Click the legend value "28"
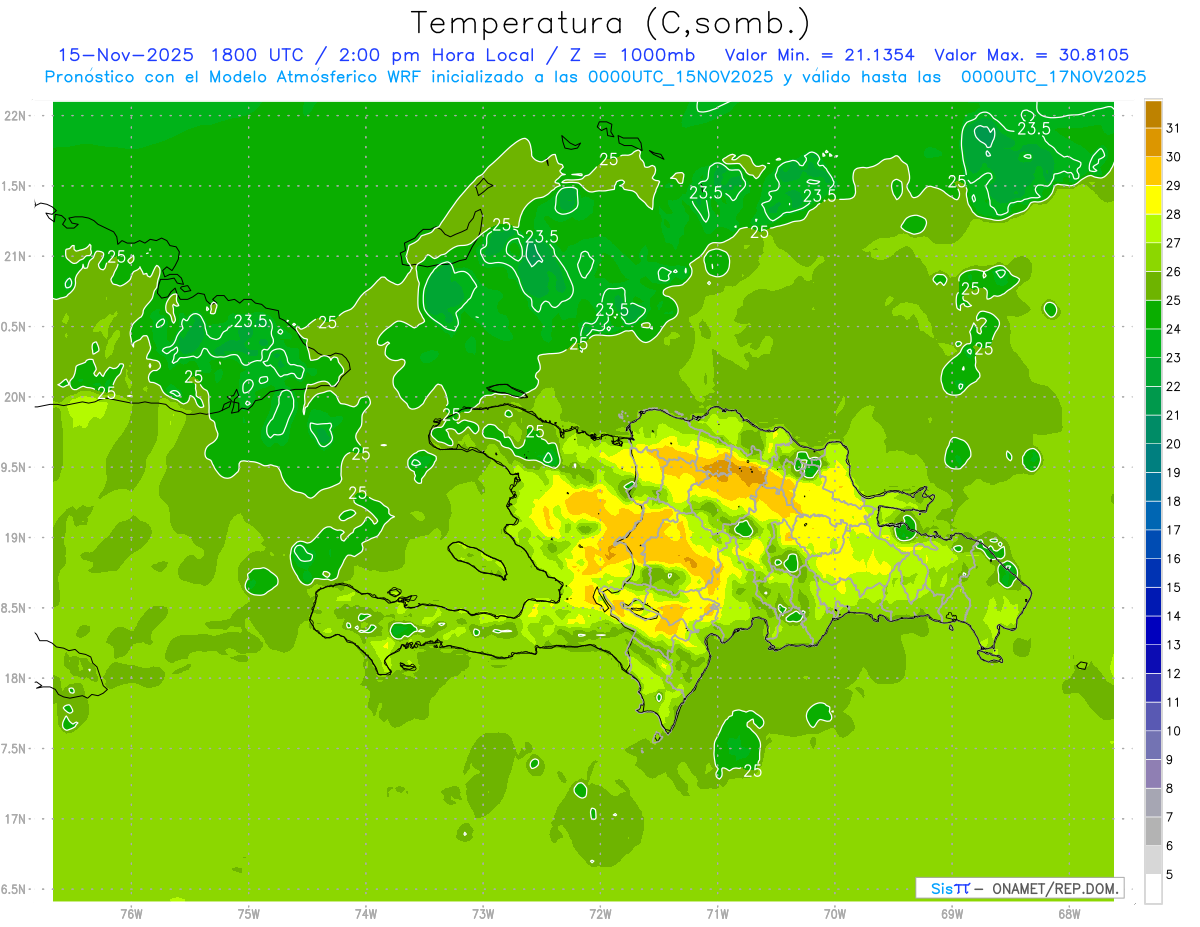This screenshot has height=927, width=1200. [x=1173, y=214]
